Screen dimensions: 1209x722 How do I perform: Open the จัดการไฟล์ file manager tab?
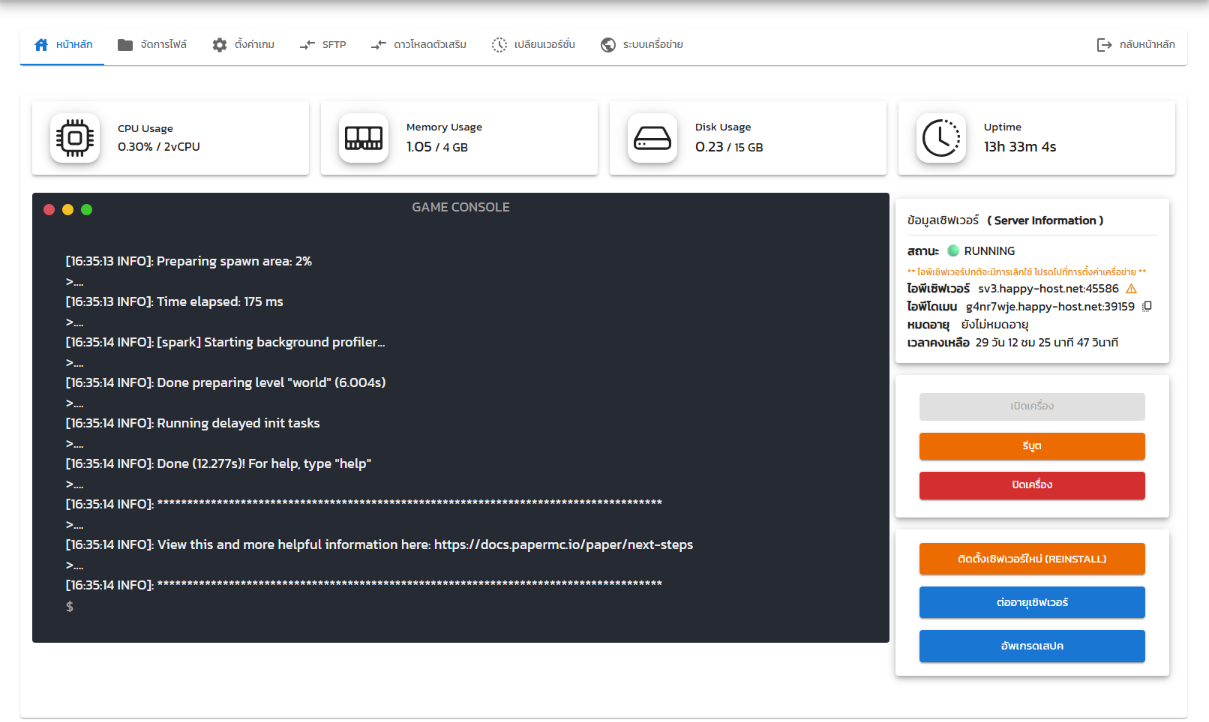coord(152,45)
